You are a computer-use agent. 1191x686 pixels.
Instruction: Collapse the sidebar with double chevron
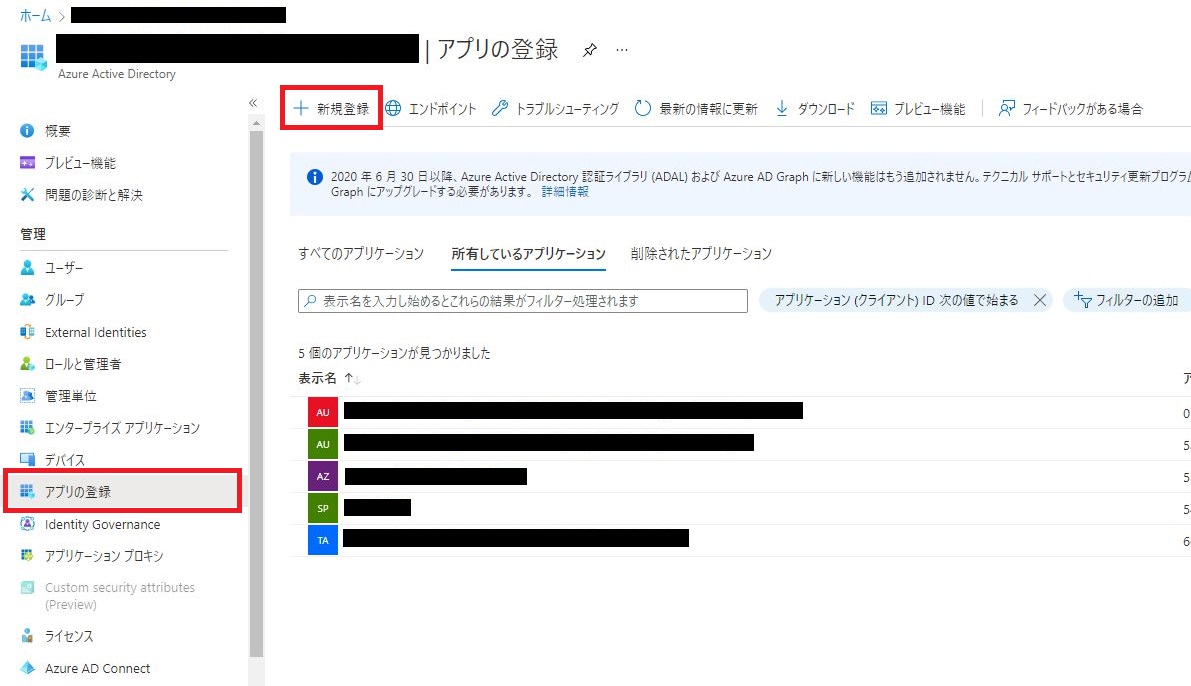(x=253, y=103)
